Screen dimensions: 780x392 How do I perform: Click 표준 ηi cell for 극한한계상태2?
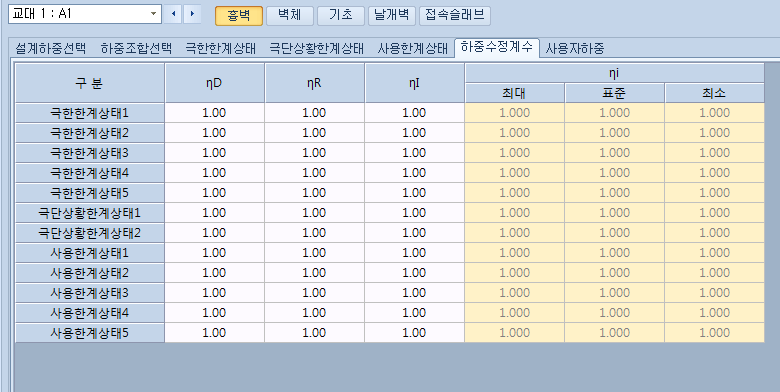coord(614,133)
